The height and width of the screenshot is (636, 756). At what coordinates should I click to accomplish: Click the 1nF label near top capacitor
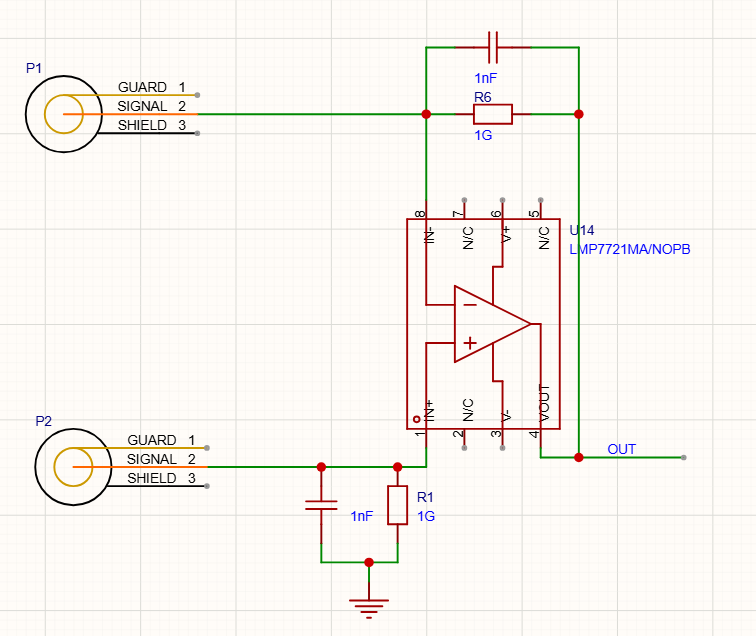coord(486,78)
